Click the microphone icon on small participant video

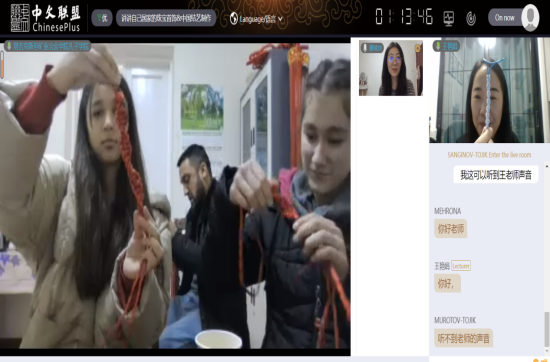click(365, 47)
